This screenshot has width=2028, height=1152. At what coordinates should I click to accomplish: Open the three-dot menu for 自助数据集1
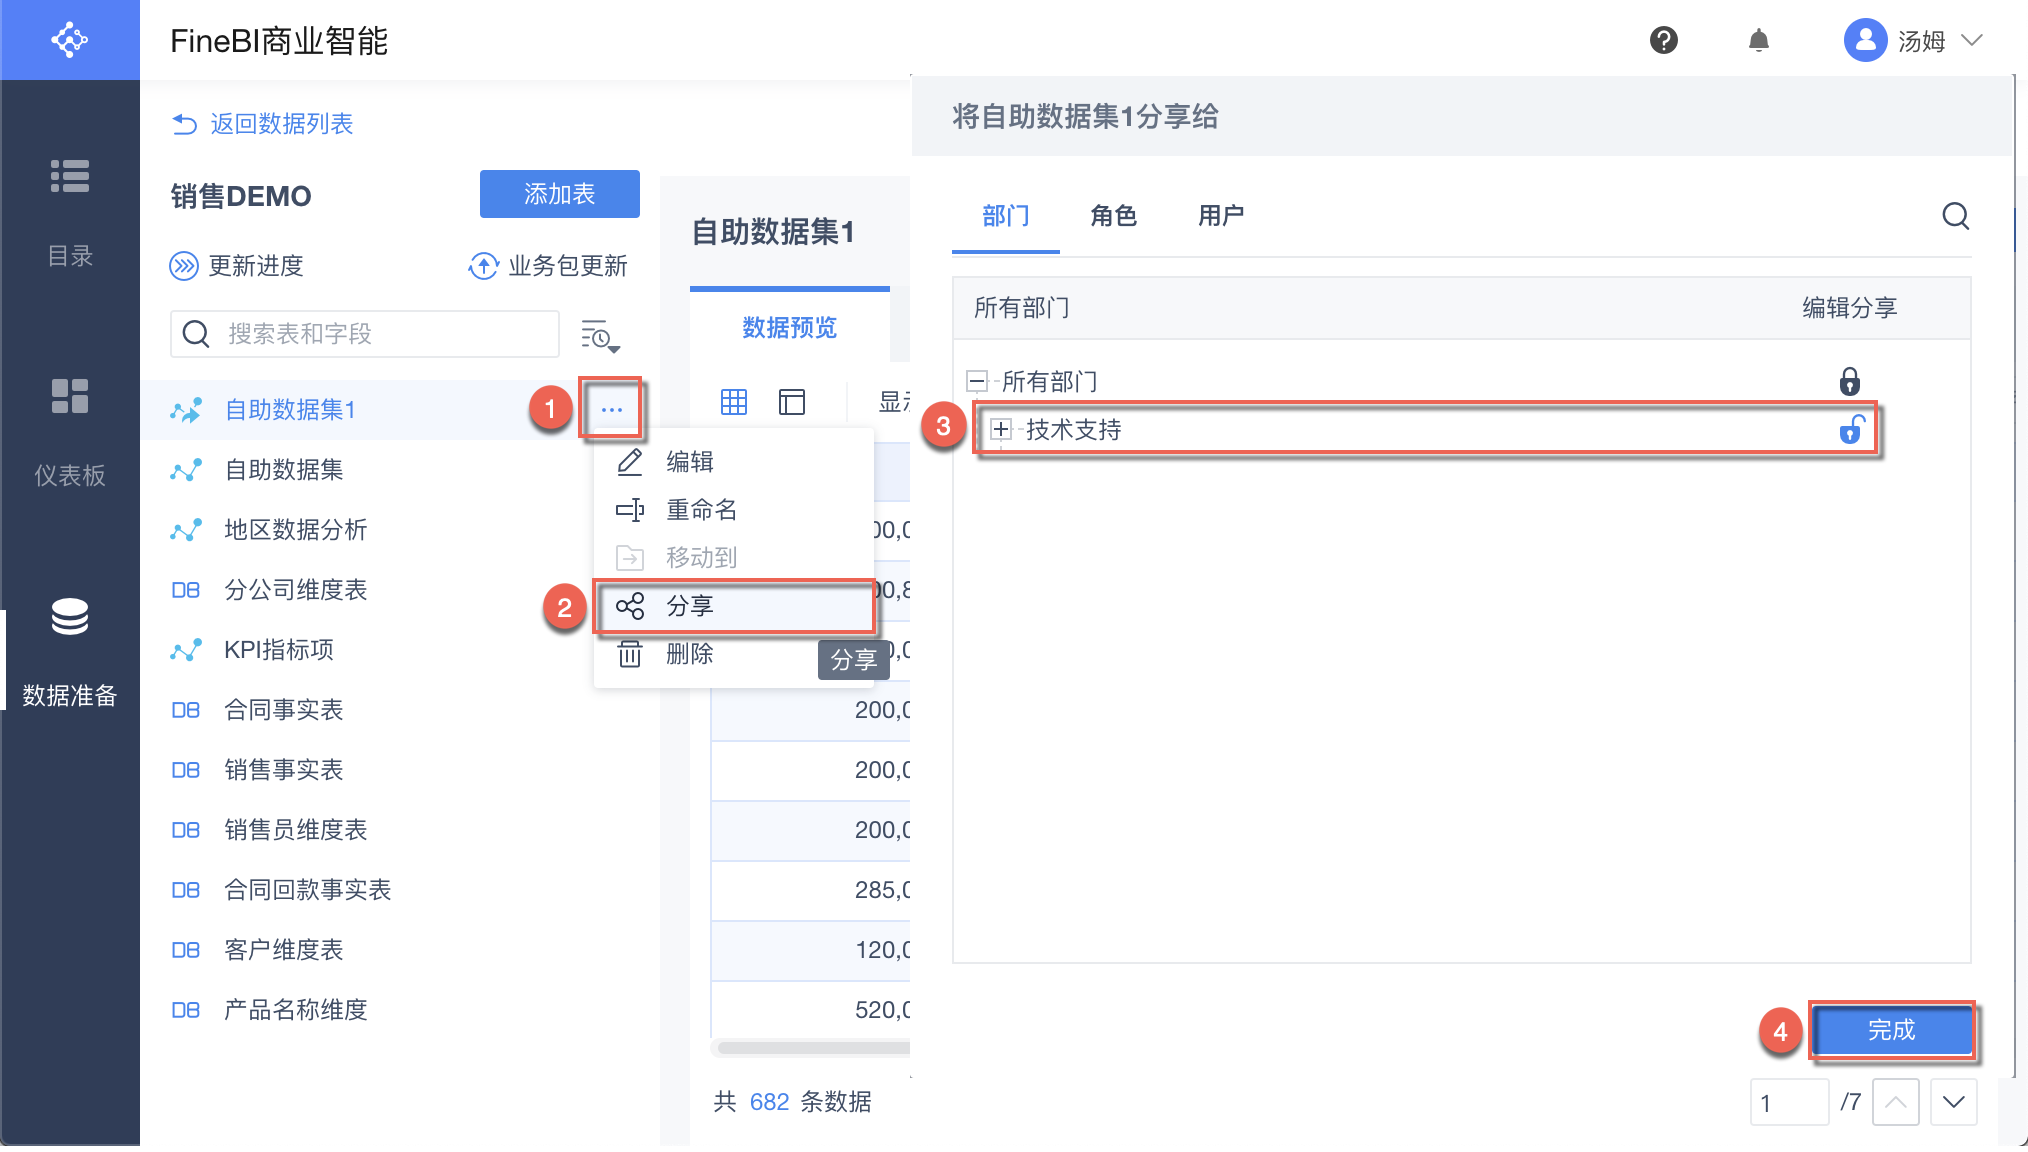pyautogui.click(x=611, y=409)
